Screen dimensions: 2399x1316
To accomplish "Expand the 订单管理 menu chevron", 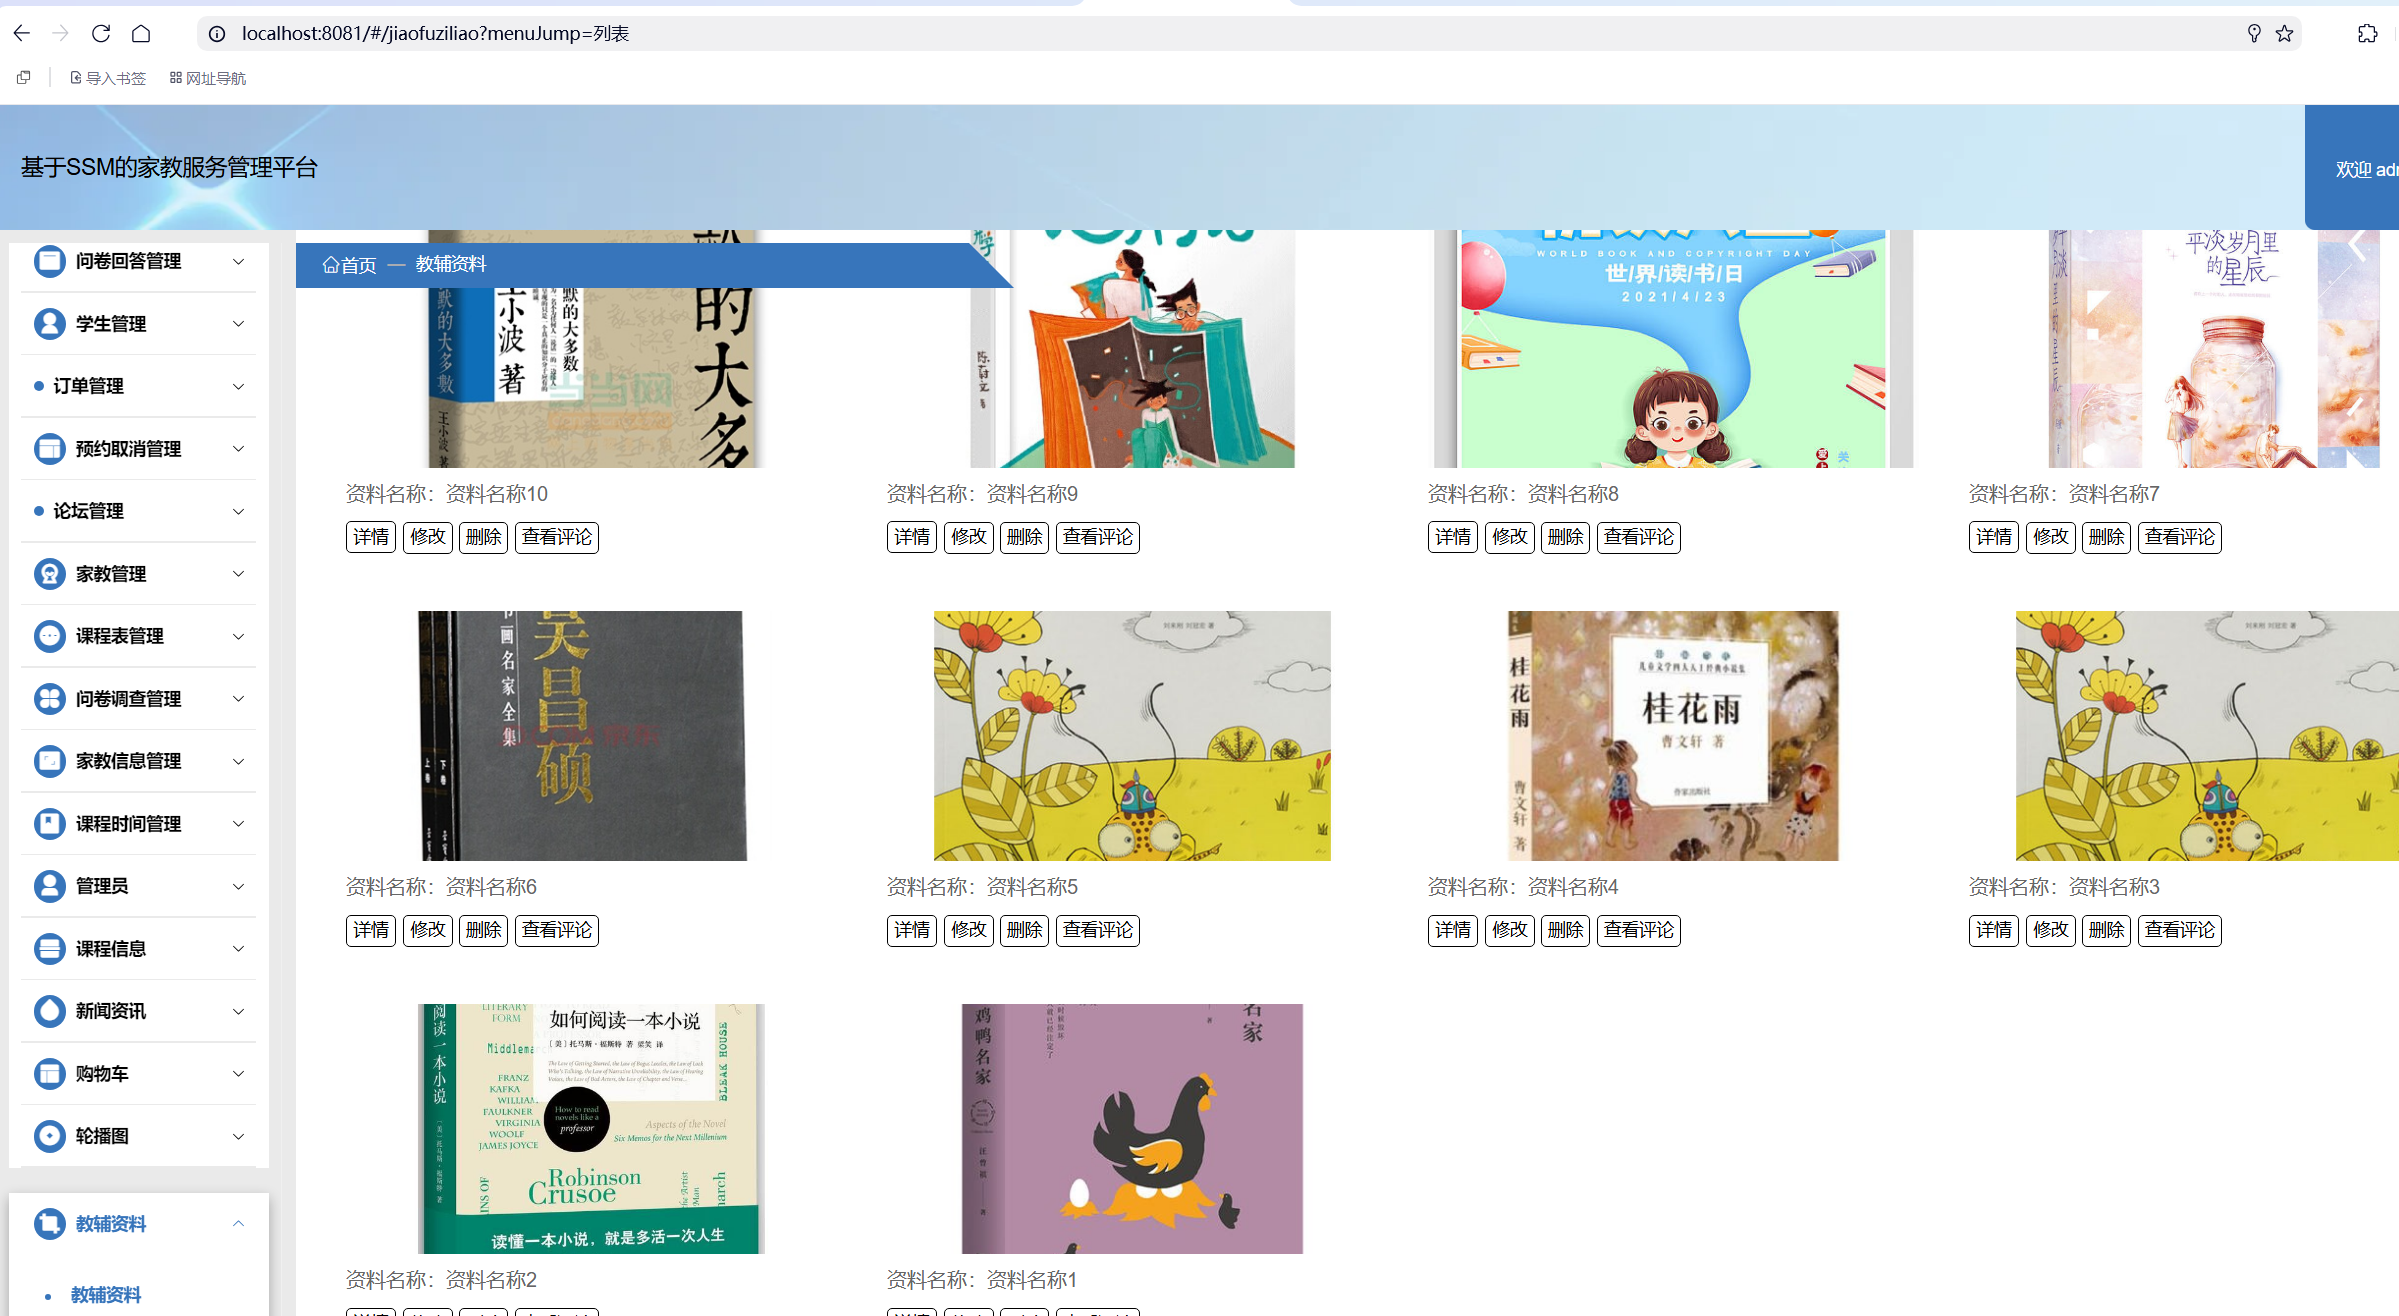I will [238, 387].
